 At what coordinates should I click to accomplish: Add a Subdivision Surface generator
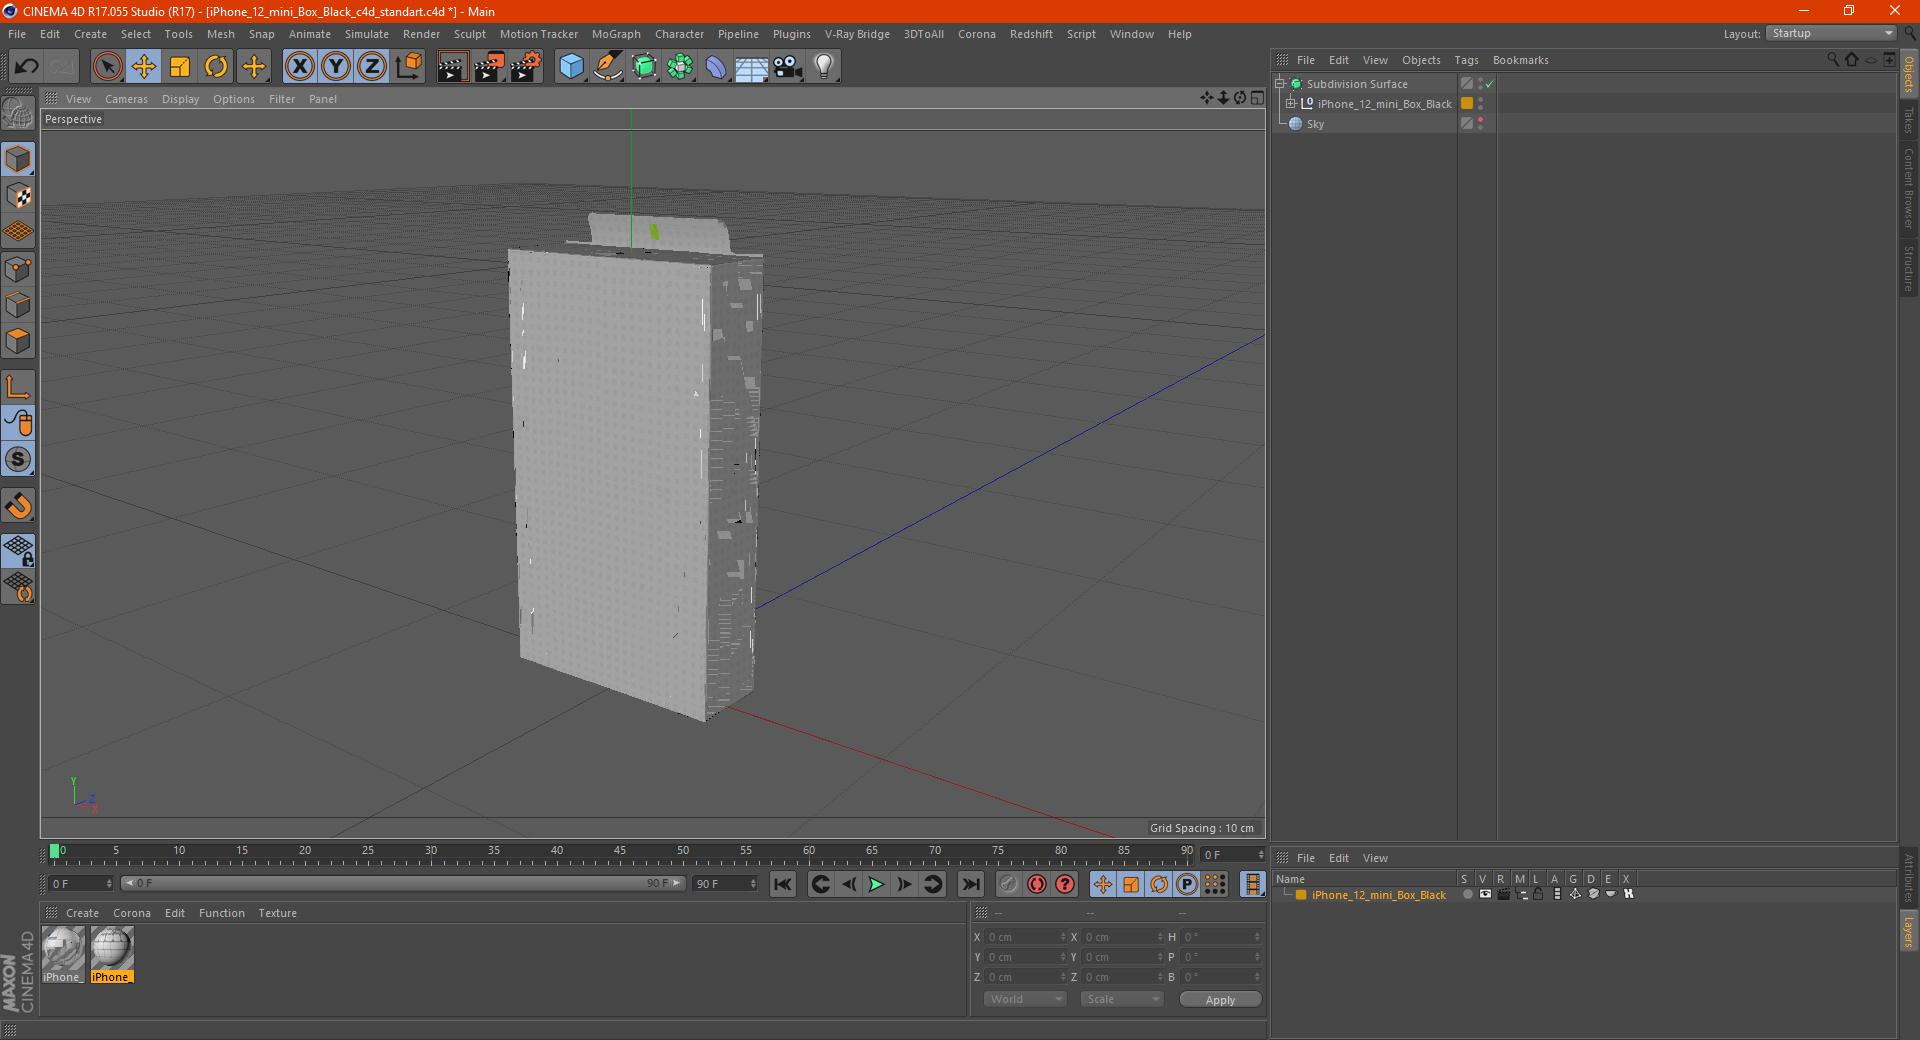tap(644, 67)
